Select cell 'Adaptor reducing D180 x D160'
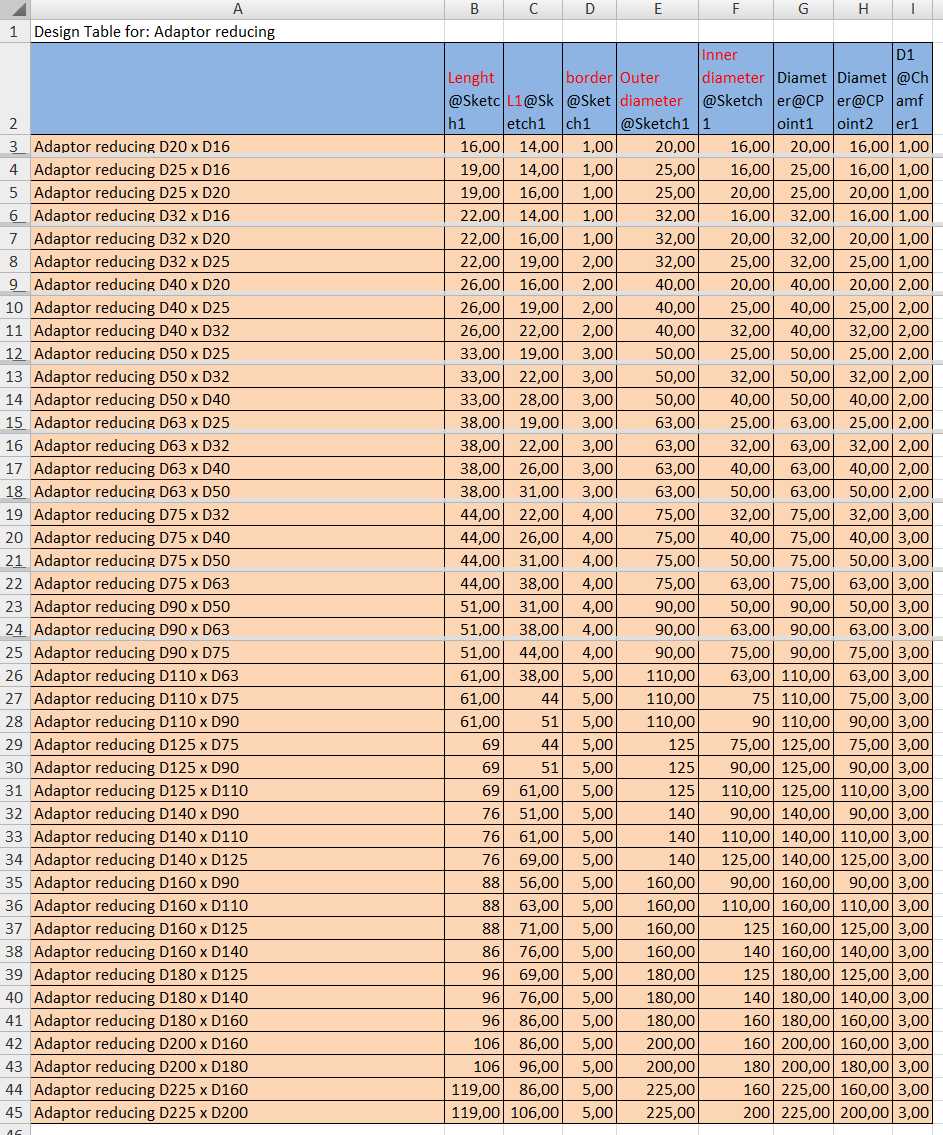943x1135 pixels. pos(237,1021)
